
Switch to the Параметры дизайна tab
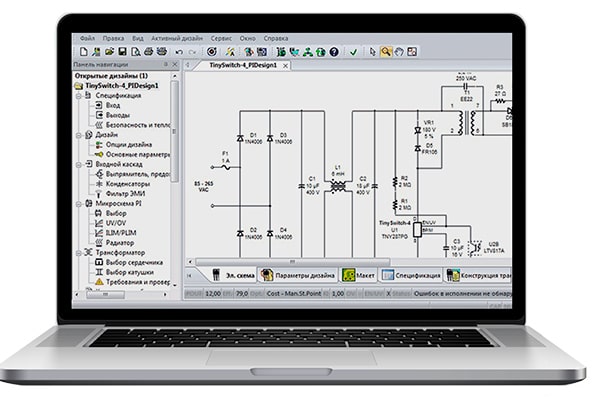pos(298,275)
